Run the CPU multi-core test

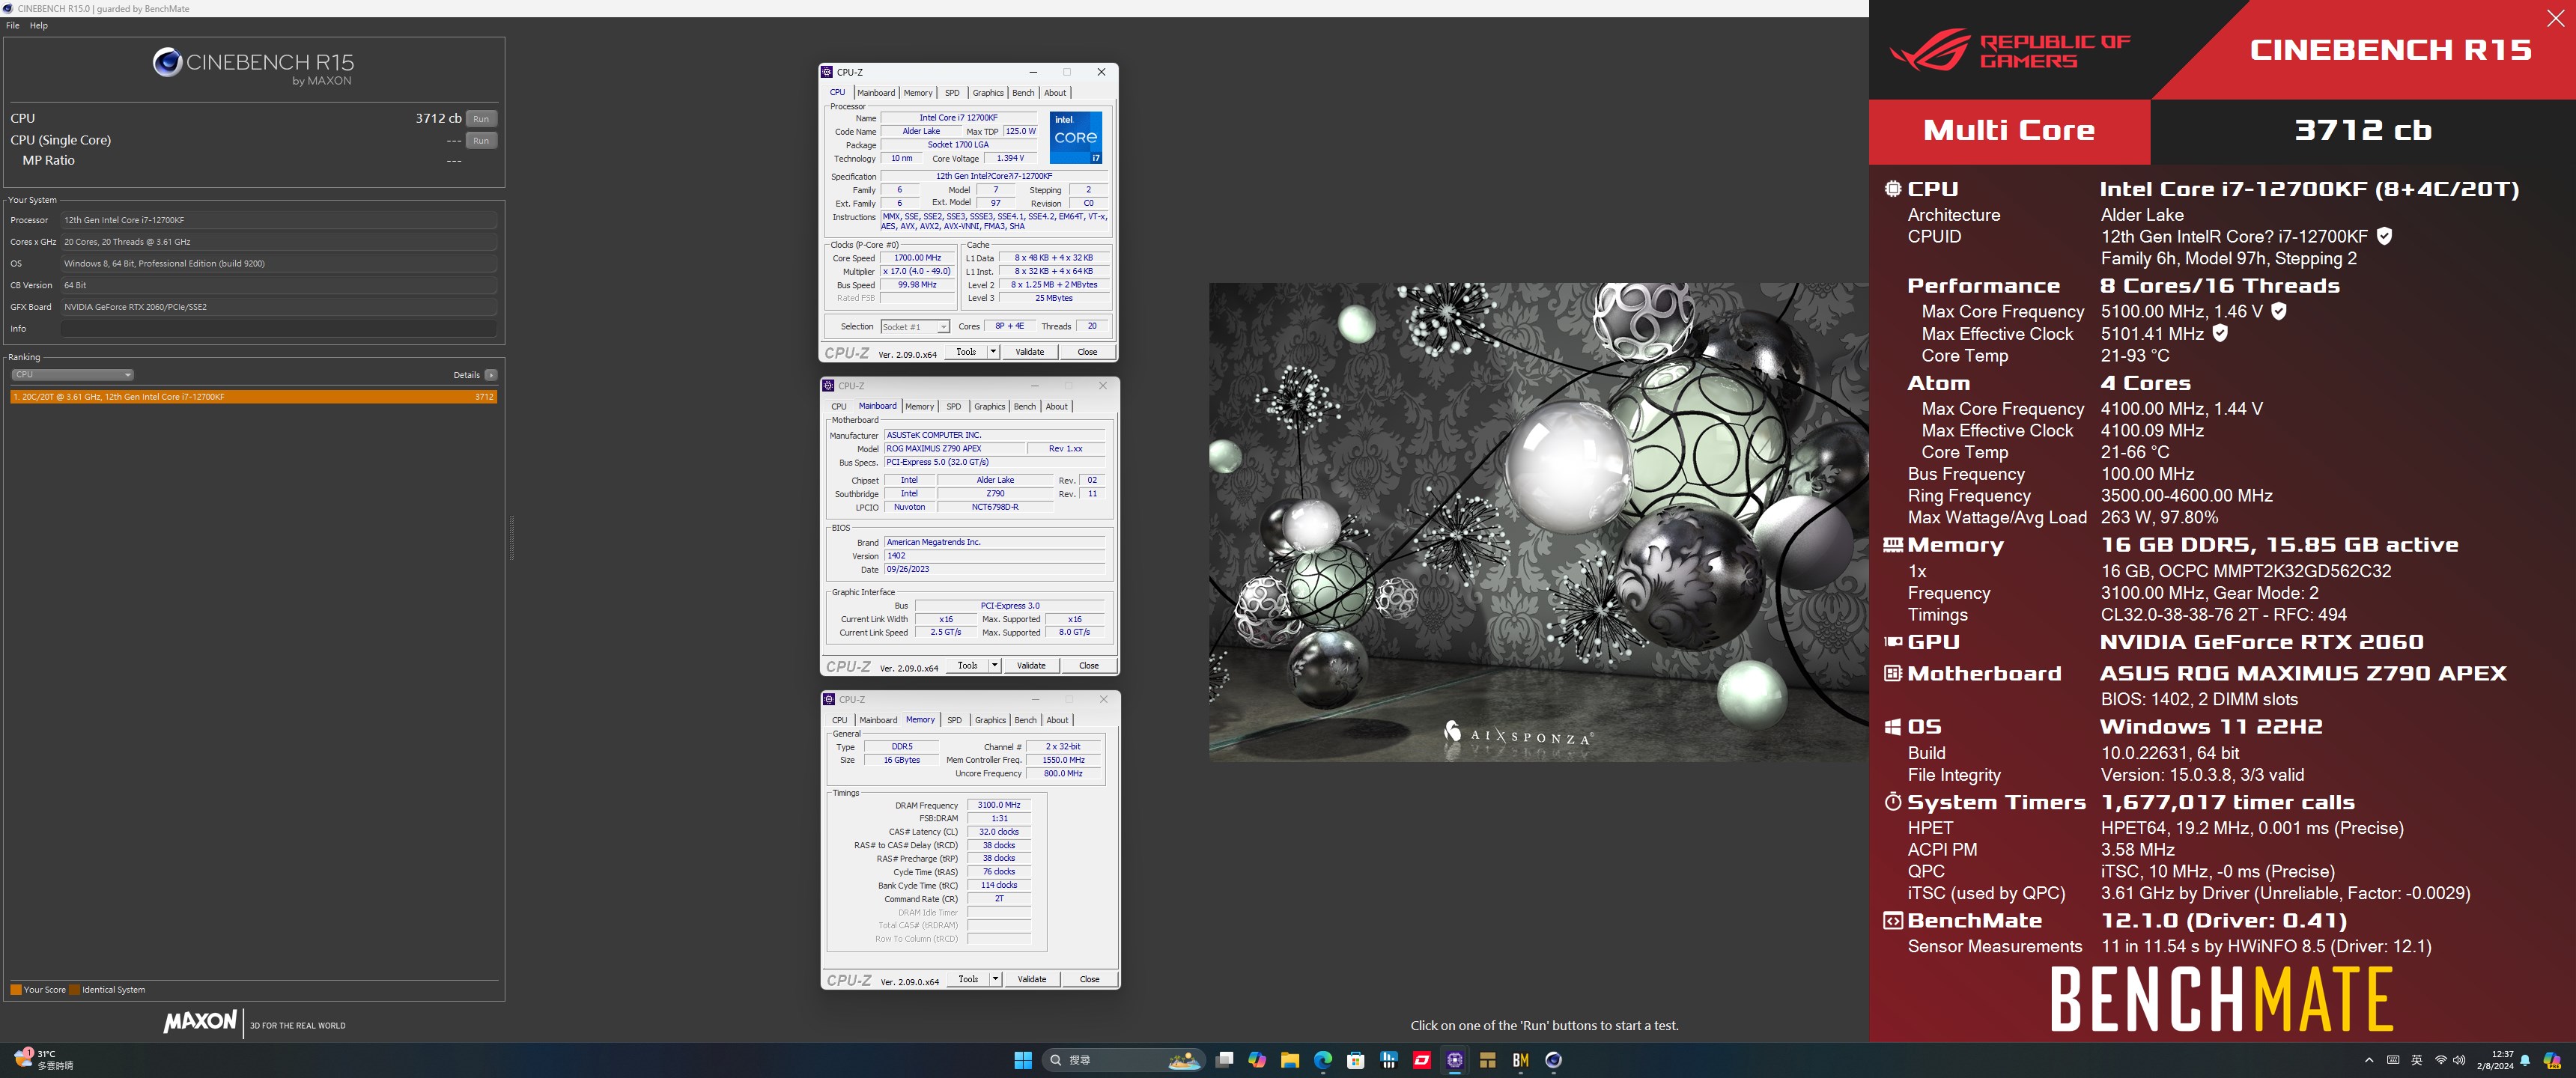[x=481, y=119]
